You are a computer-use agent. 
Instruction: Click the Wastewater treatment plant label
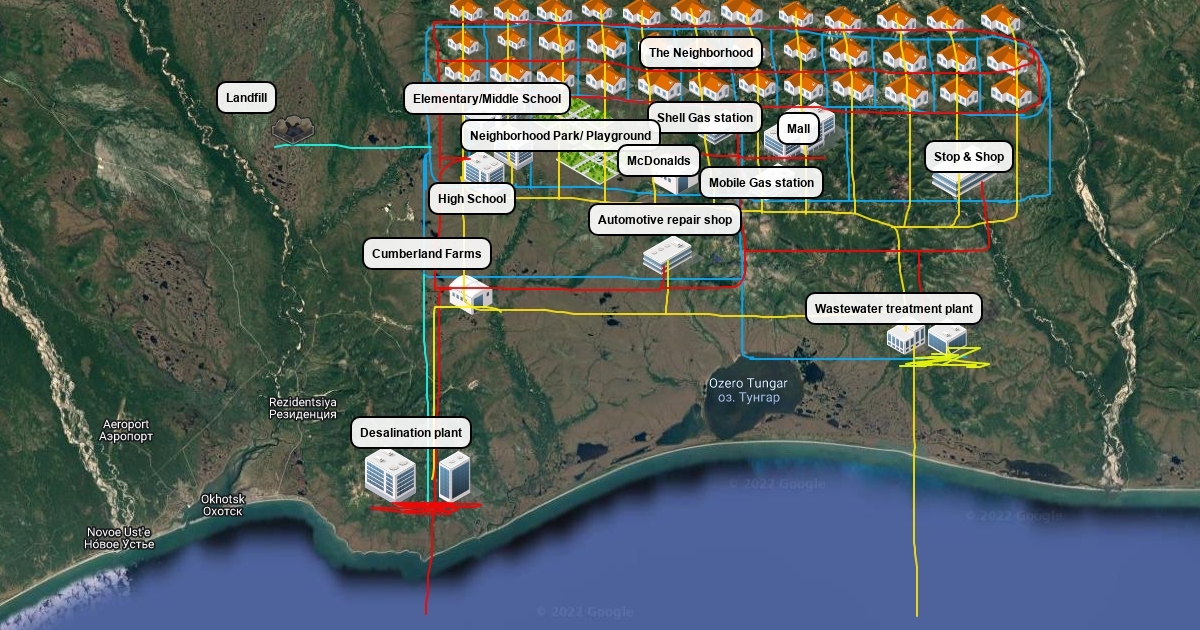(893, 309)
